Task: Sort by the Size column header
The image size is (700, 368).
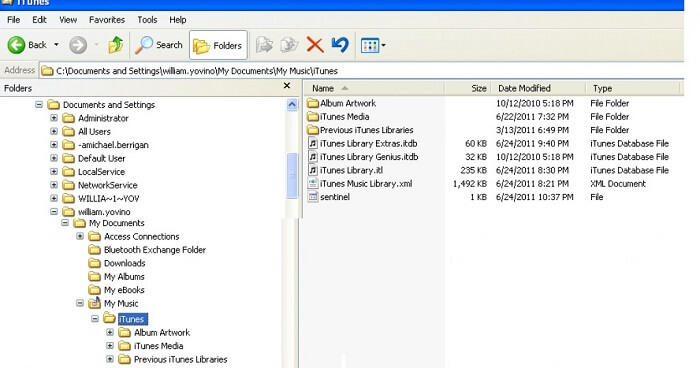Action: (467, 88)
